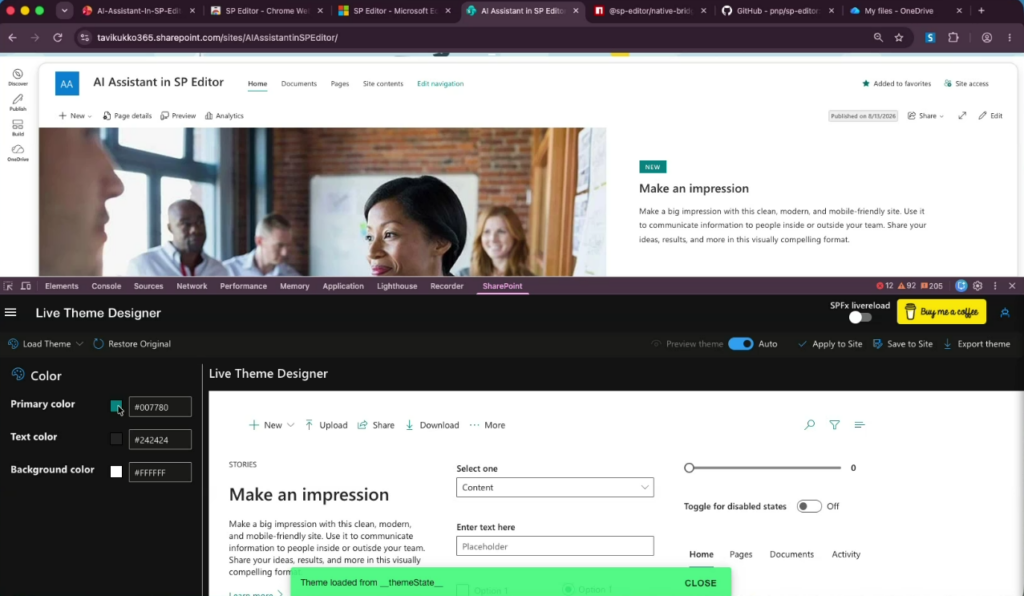
Task: Click the Primary color hex input field
Action: tap(160, 407)
